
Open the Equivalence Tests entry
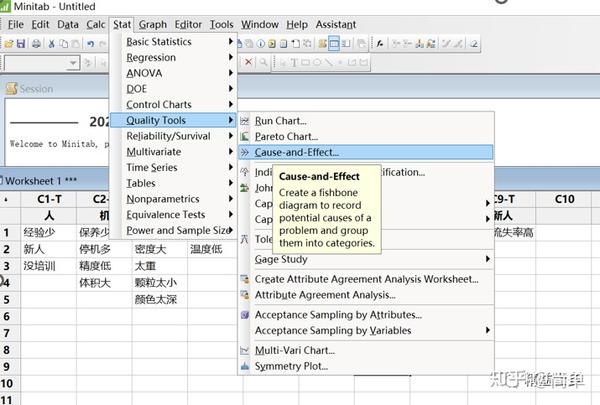[173, 214]
